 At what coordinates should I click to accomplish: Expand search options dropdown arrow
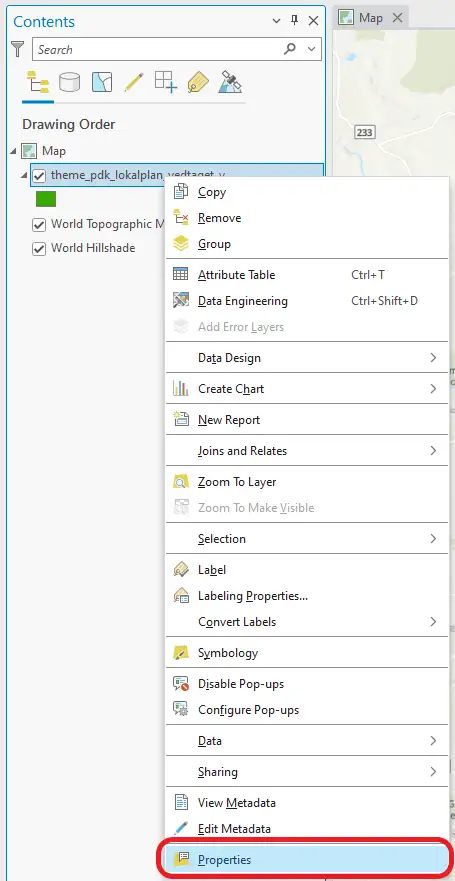coord(312,49)
